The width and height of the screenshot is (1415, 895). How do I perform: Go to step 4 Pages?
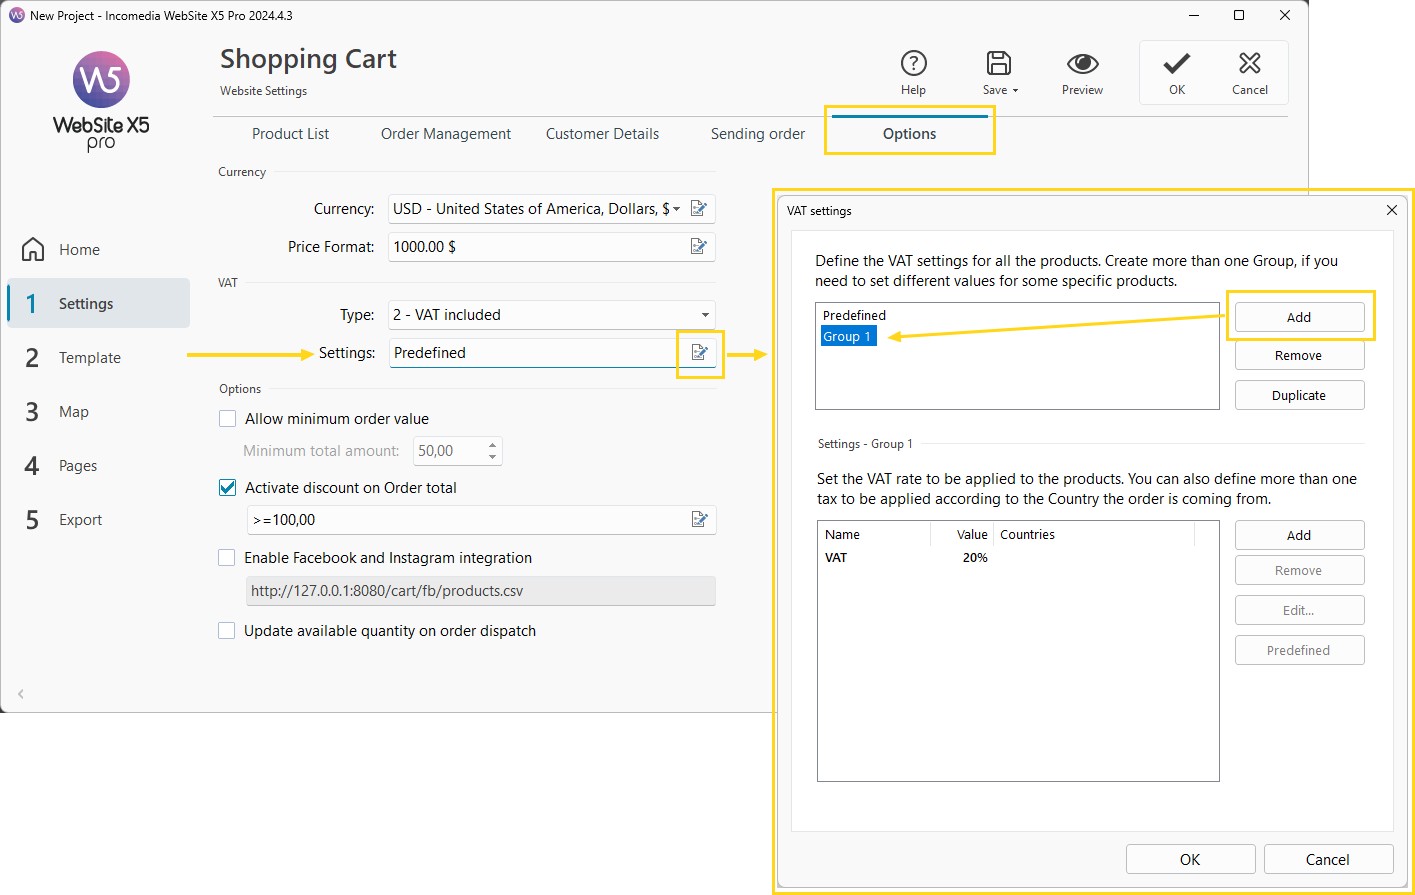pos(98,465)
